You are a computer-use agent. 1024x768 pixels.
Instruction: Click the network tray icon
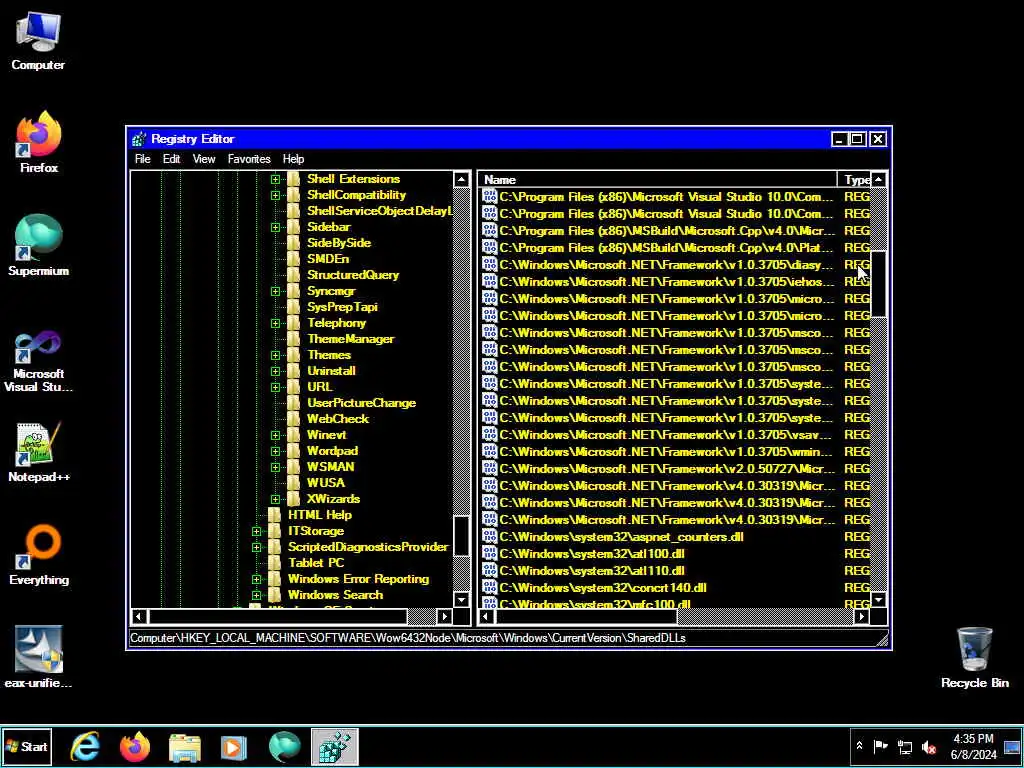pyautogui.click(x=905, y=747)
